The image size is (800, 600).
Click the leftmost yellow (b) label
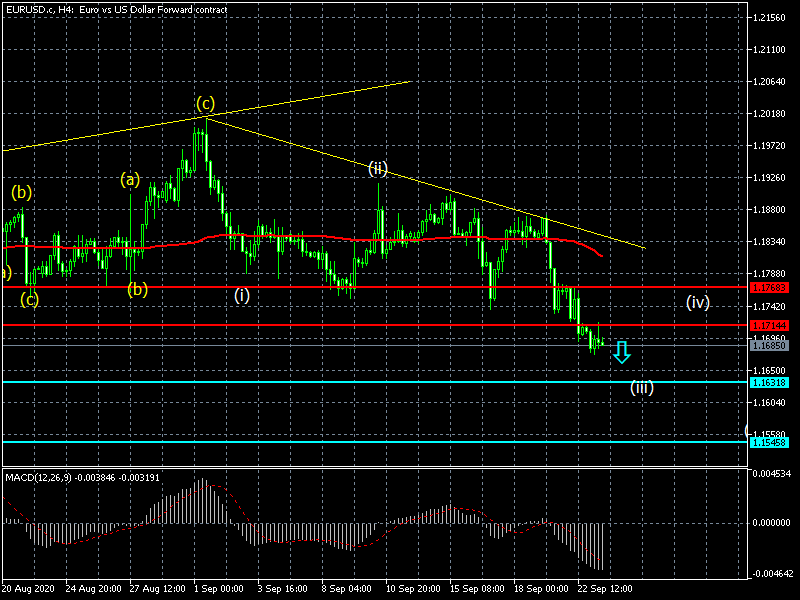coord(21,192)
